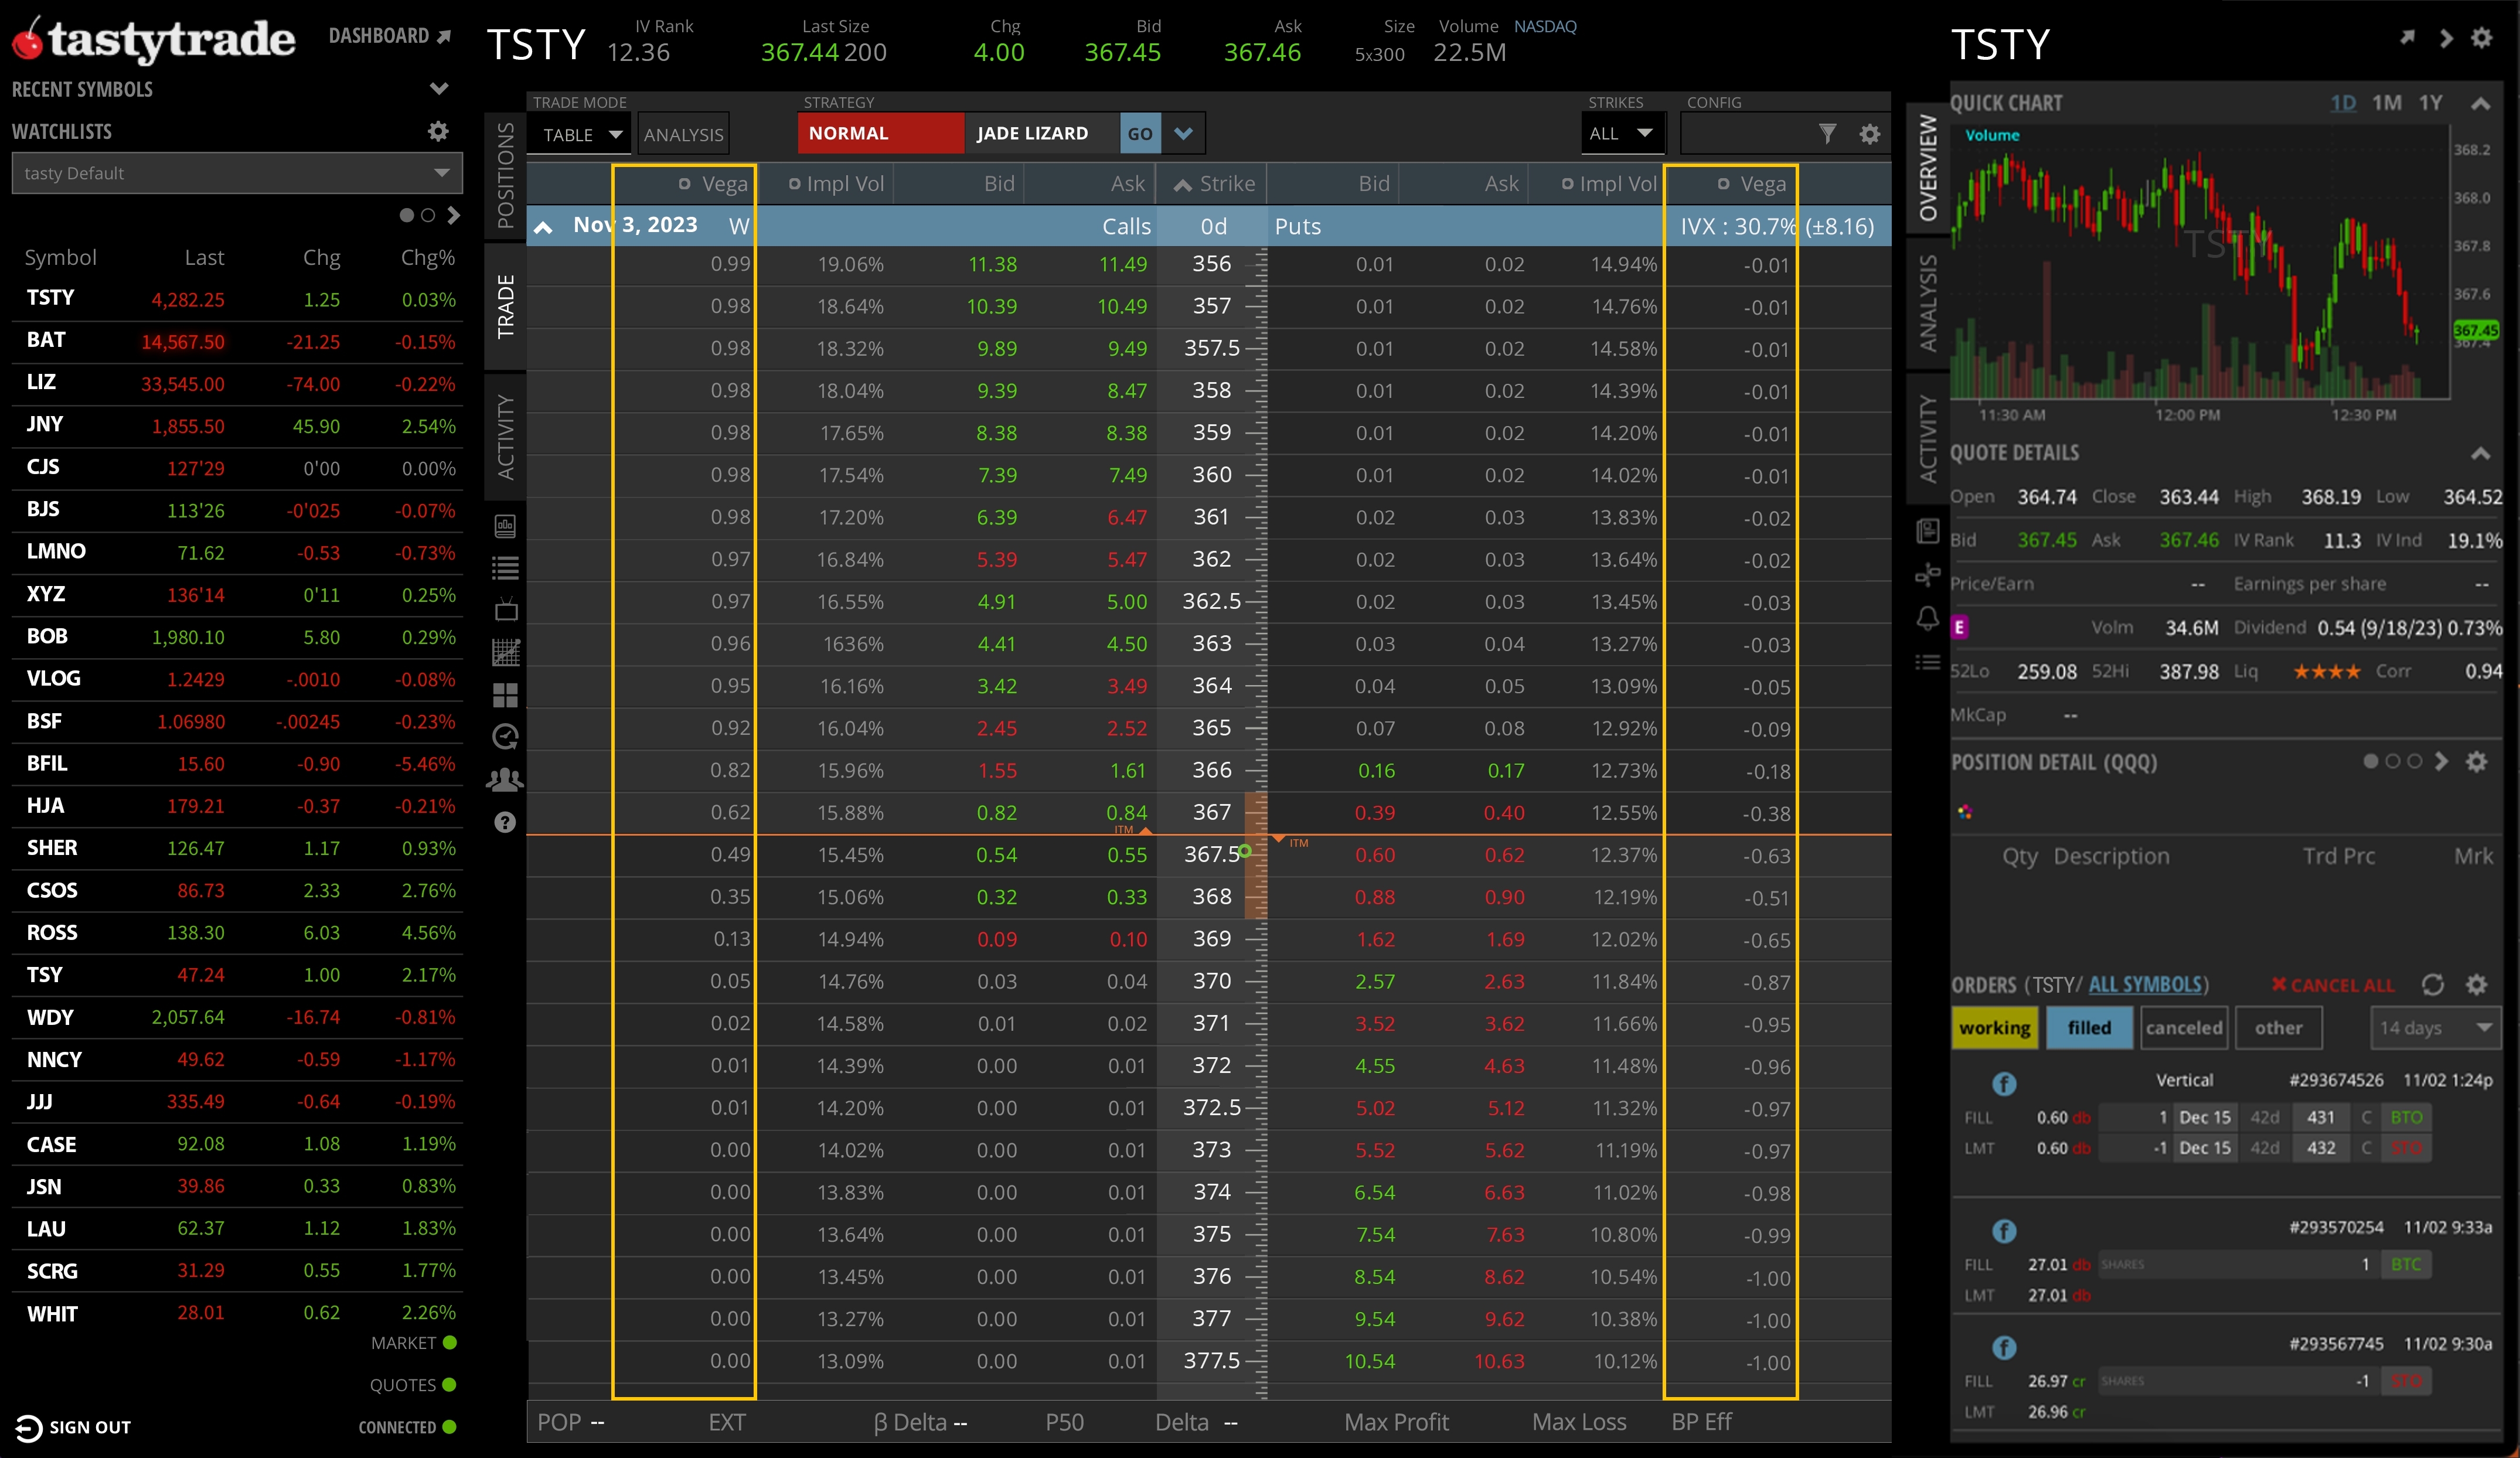Viewport: 2520px width, 1458px height.
Task: Enable the other orders filter
Action: pyautogui.click(x=2280, y=1027)
